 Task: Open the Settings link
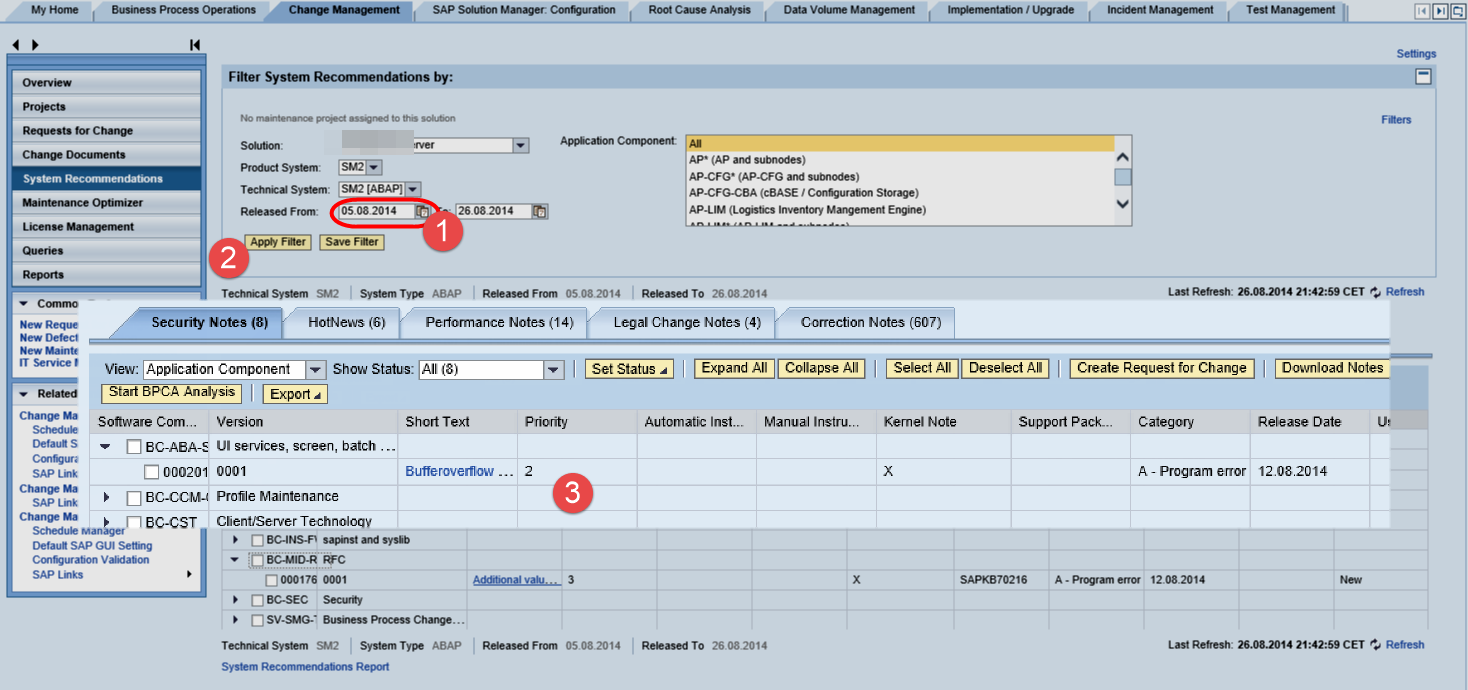1416,54
